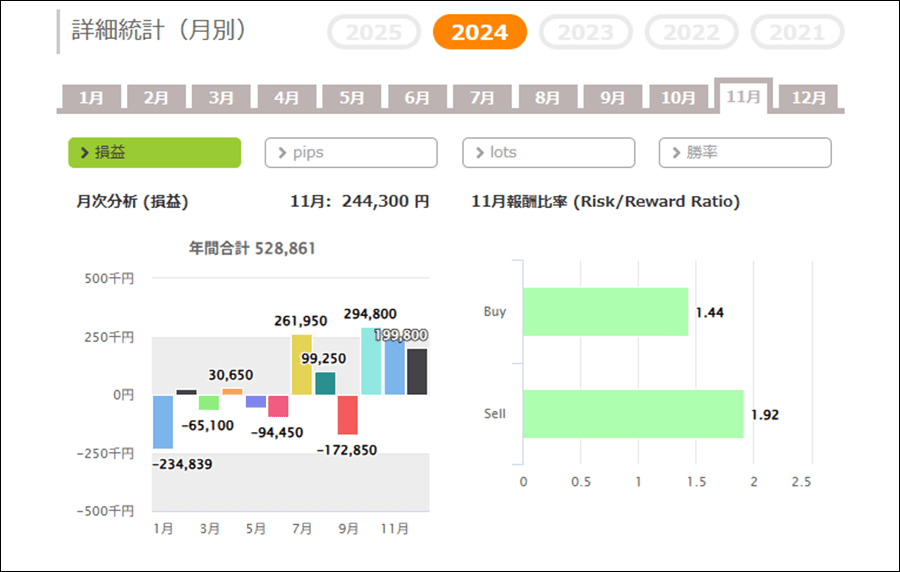Select the 2023 year button
The width and height of the screenshot is (900, 572).
(585, 33)
